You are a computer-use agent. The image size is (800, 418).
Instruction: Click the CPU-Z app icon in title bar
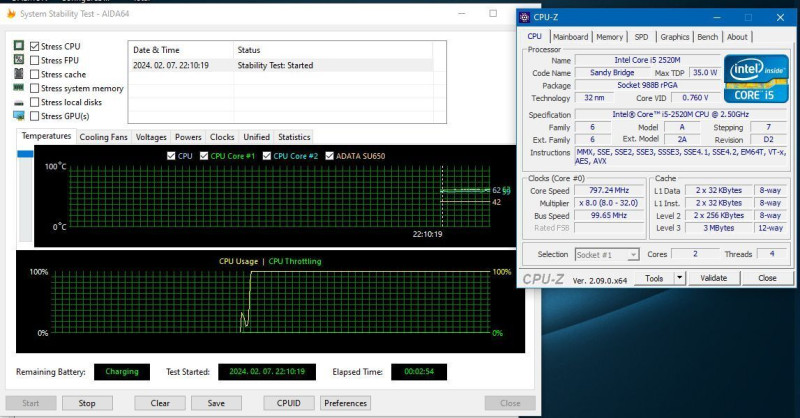524,17
